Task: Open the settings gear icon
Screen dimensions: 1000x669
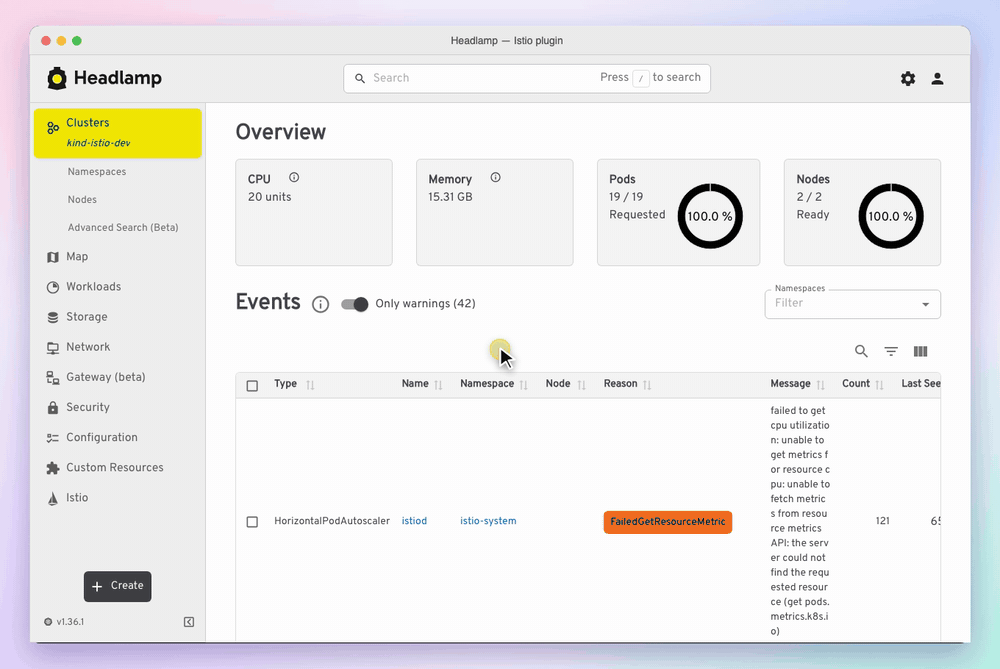Action: [x=908, y=78]
